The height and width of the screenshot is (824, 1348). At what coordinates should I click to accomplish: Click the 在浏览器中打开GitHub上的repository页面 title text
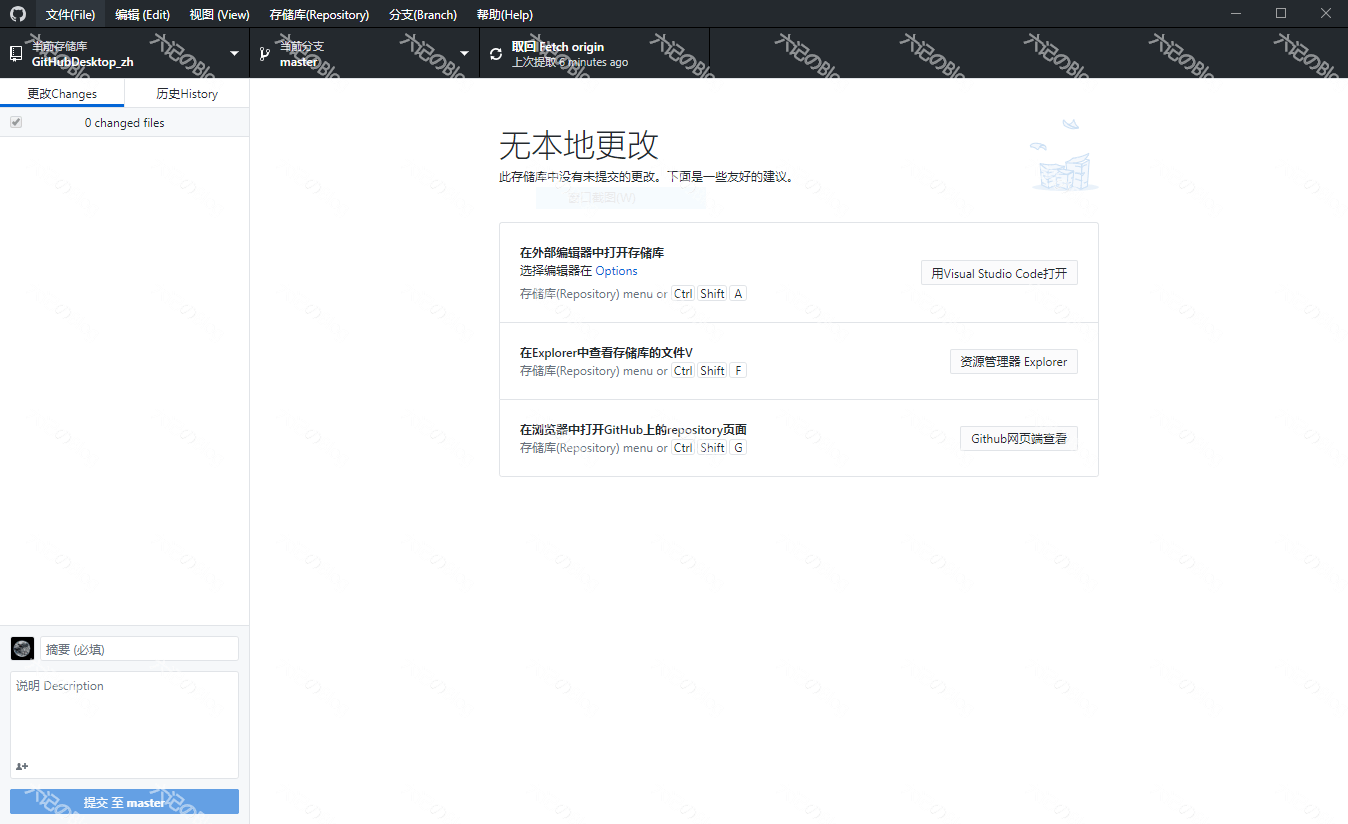tap(633, 430)
